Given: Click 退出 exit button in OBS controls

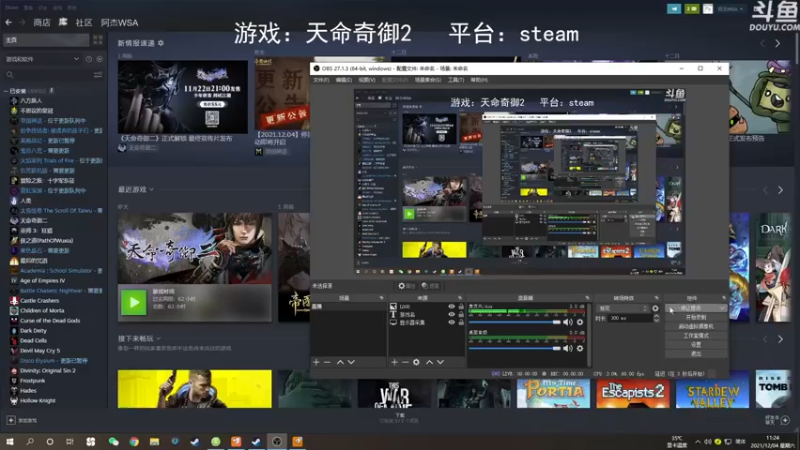Looking at the screenshot, I should point(696,354).
